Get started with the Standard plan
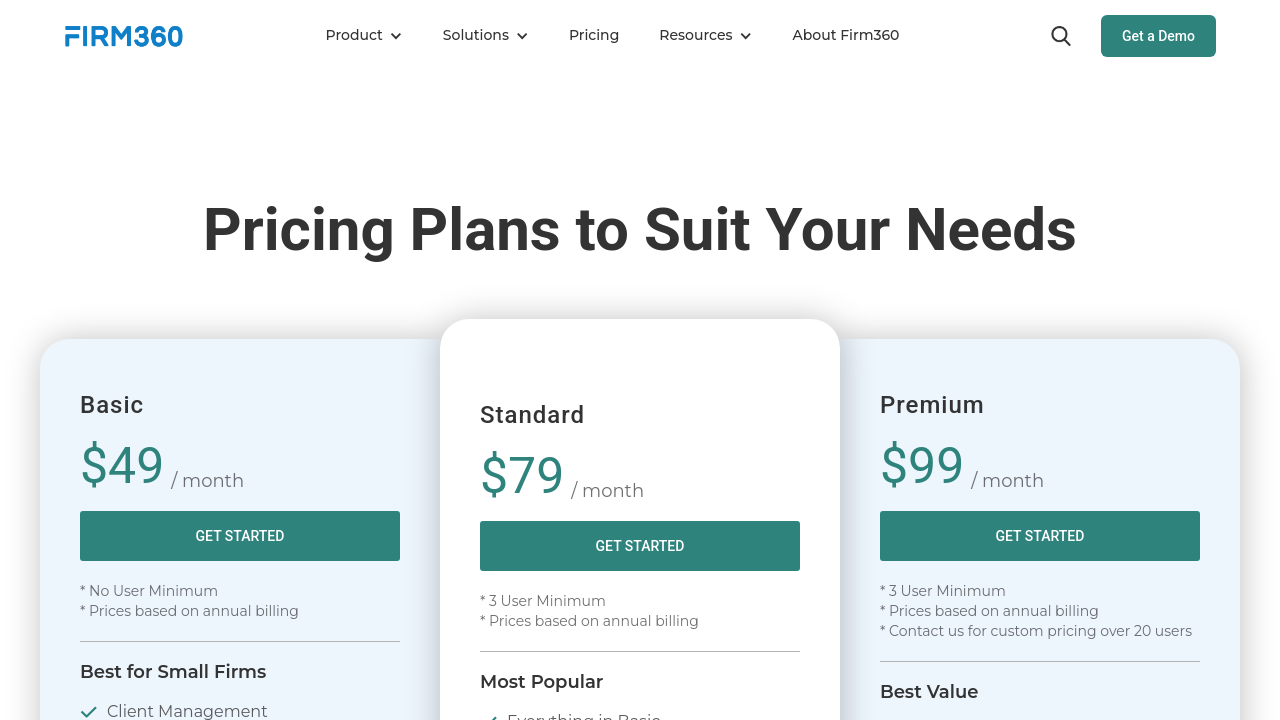The width and height of the screenshot is (1280, 720). tap(640, 546)
